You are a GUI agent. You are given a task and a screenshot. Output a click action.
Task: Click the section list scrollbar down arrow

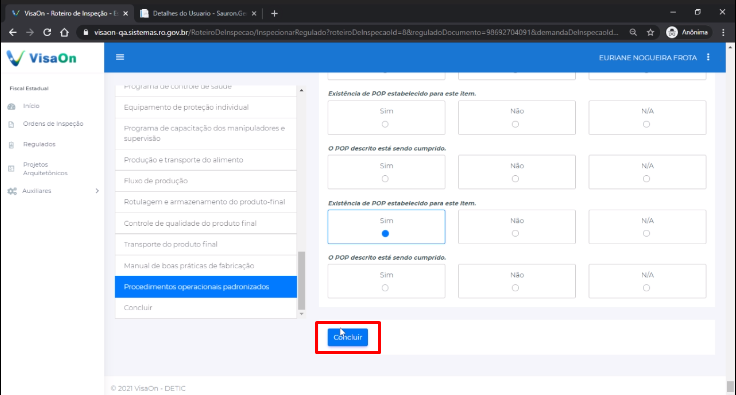pos(301,314)
